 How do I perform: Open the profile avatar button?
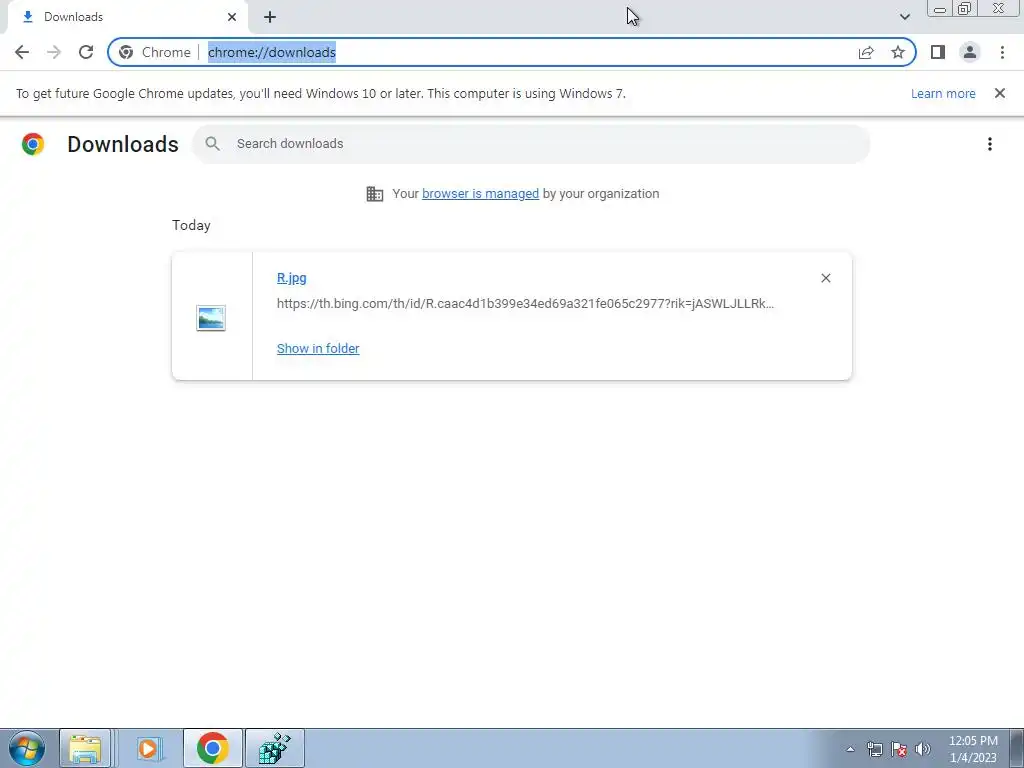pos(970,52)
